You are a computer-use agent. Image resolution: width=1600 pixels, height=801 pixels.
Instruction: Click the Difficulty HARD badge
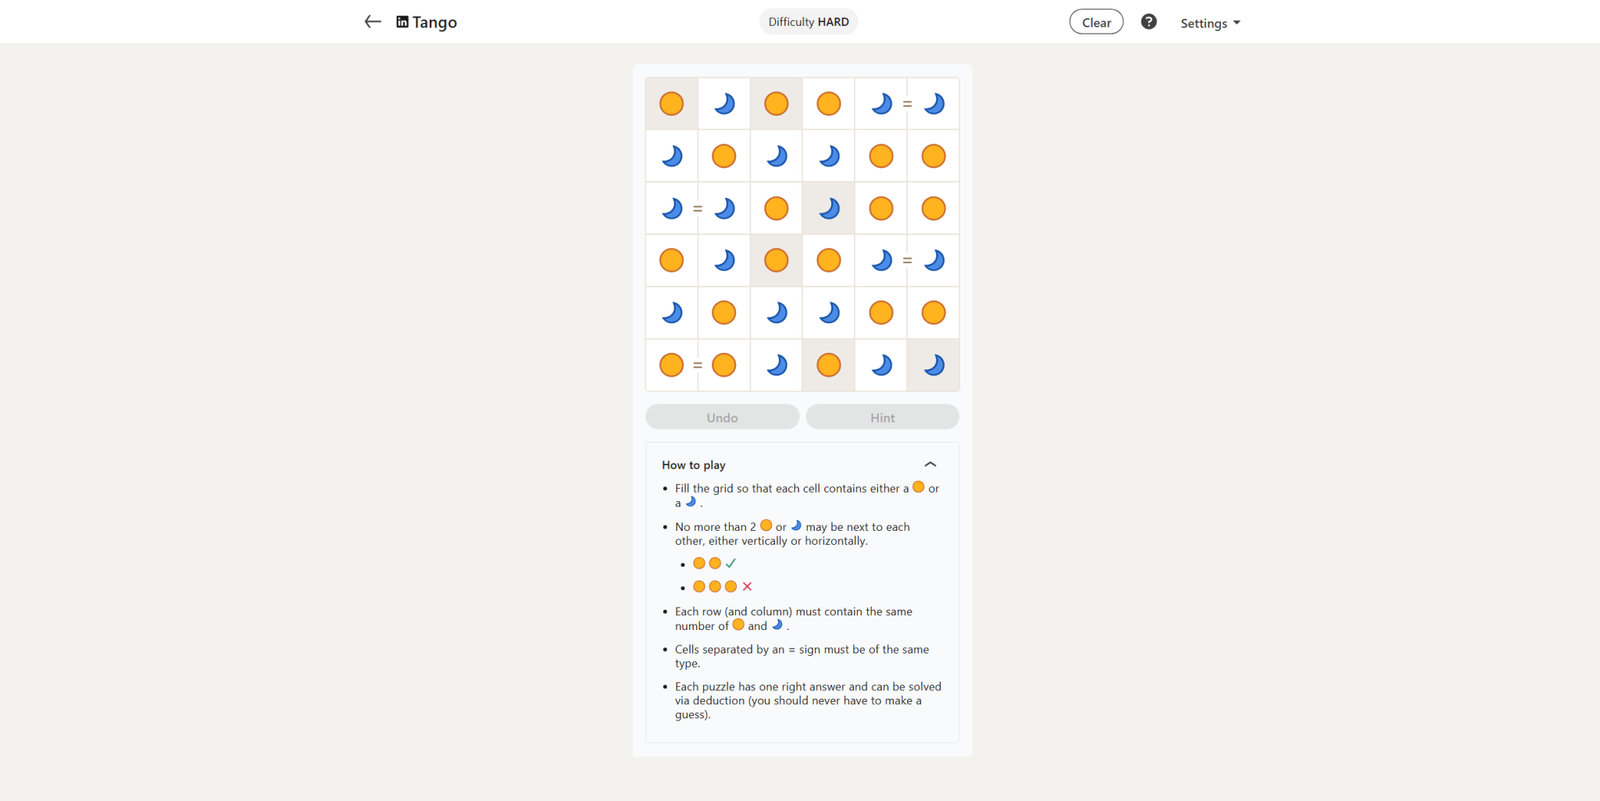[x=808, y=22]
